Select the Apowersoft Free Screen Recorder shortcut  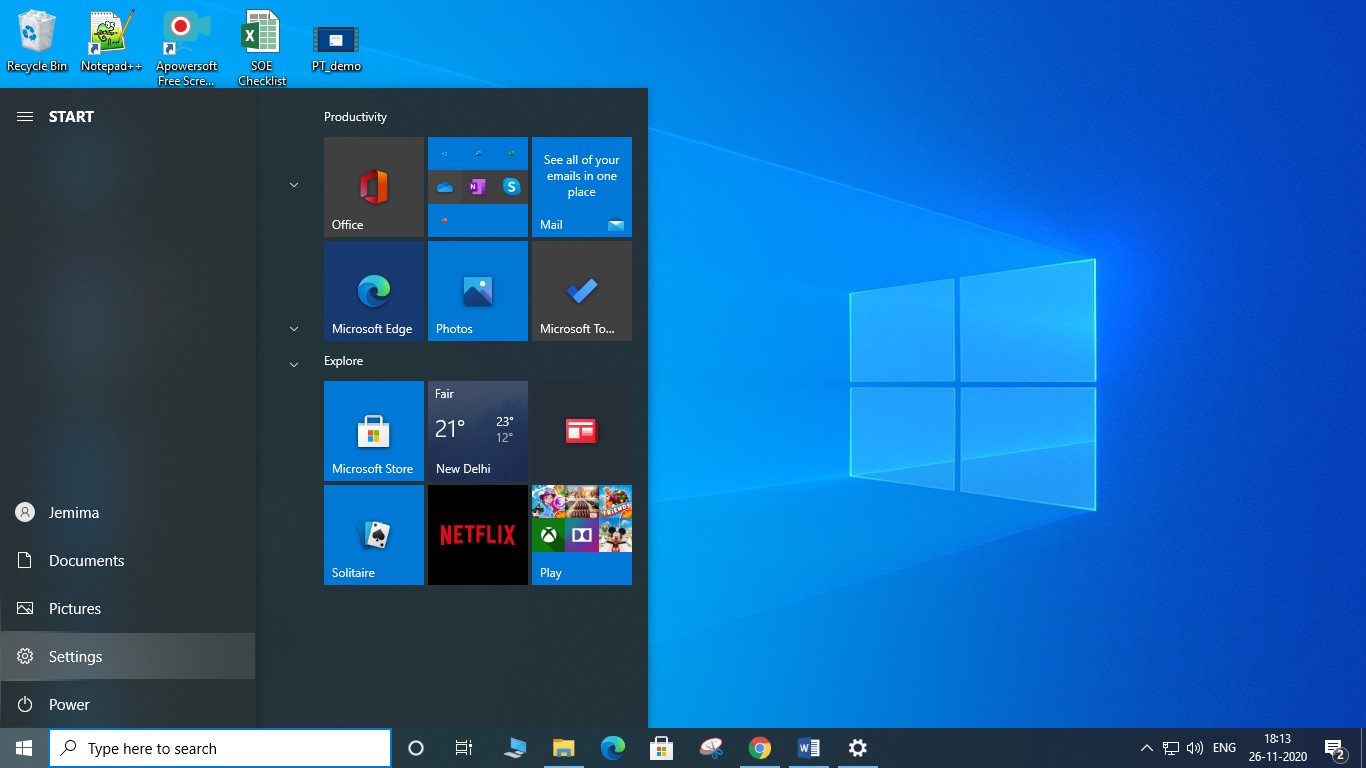point(187,48)
